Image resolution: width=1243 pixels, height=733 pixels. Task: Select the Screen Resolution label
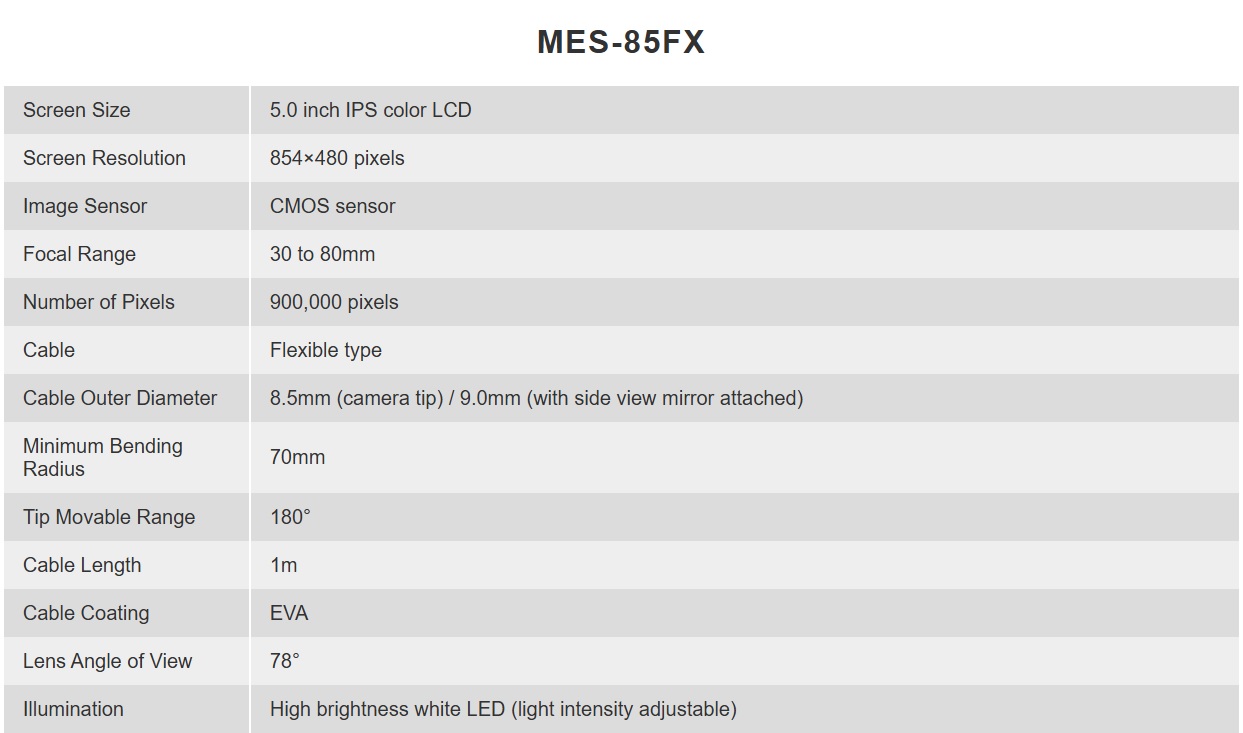[104, 158]
